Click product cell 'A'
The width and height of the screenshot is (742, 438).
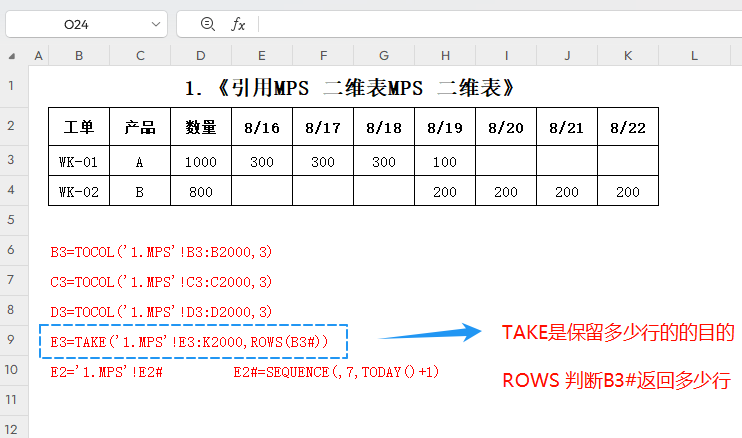point(140,161)
